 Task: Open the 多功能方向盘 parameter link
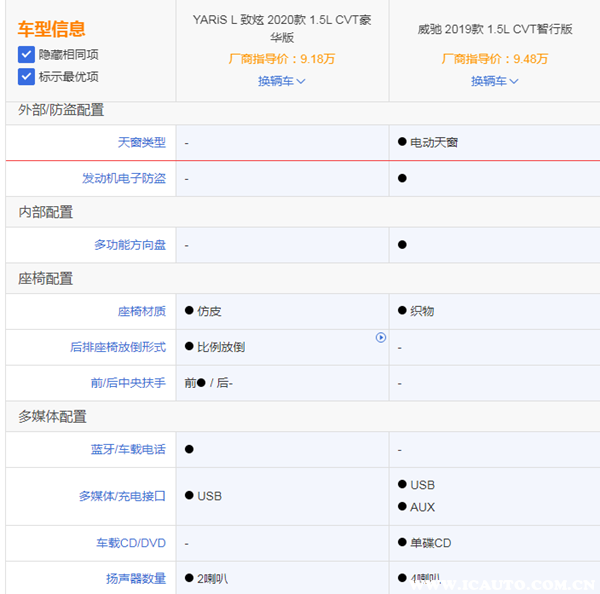(130, 244)
